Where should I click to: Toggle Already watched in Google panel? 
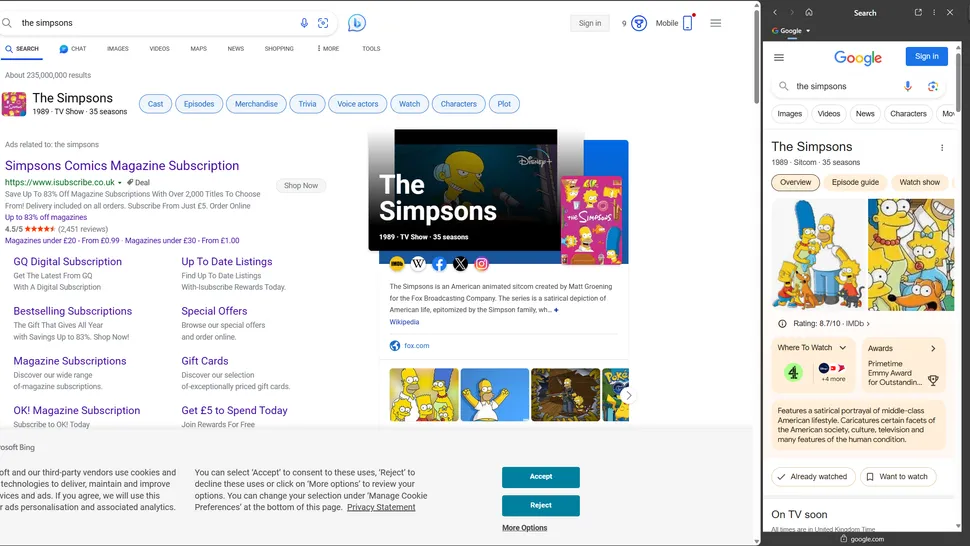813,477
